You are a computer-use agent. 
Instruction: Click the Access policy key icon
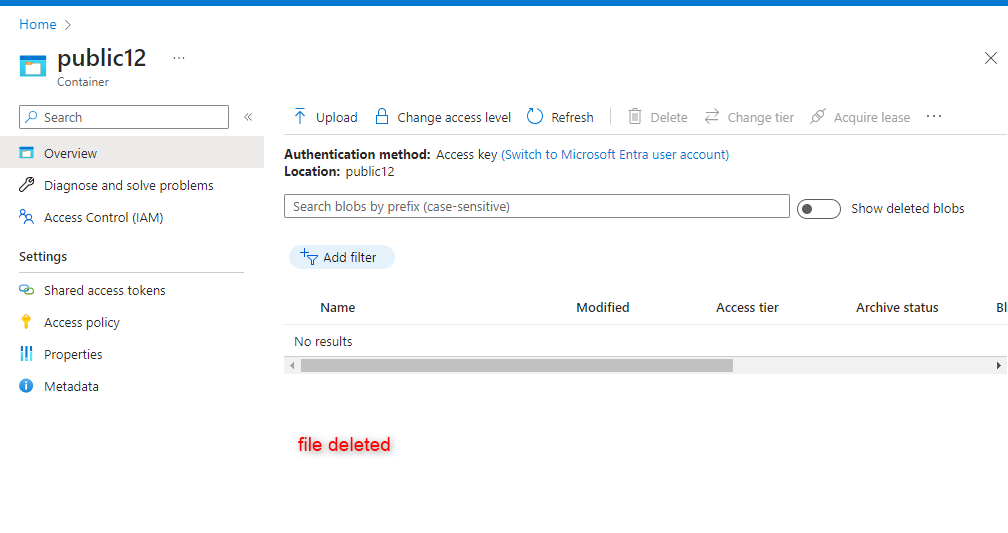pos(26,322)
